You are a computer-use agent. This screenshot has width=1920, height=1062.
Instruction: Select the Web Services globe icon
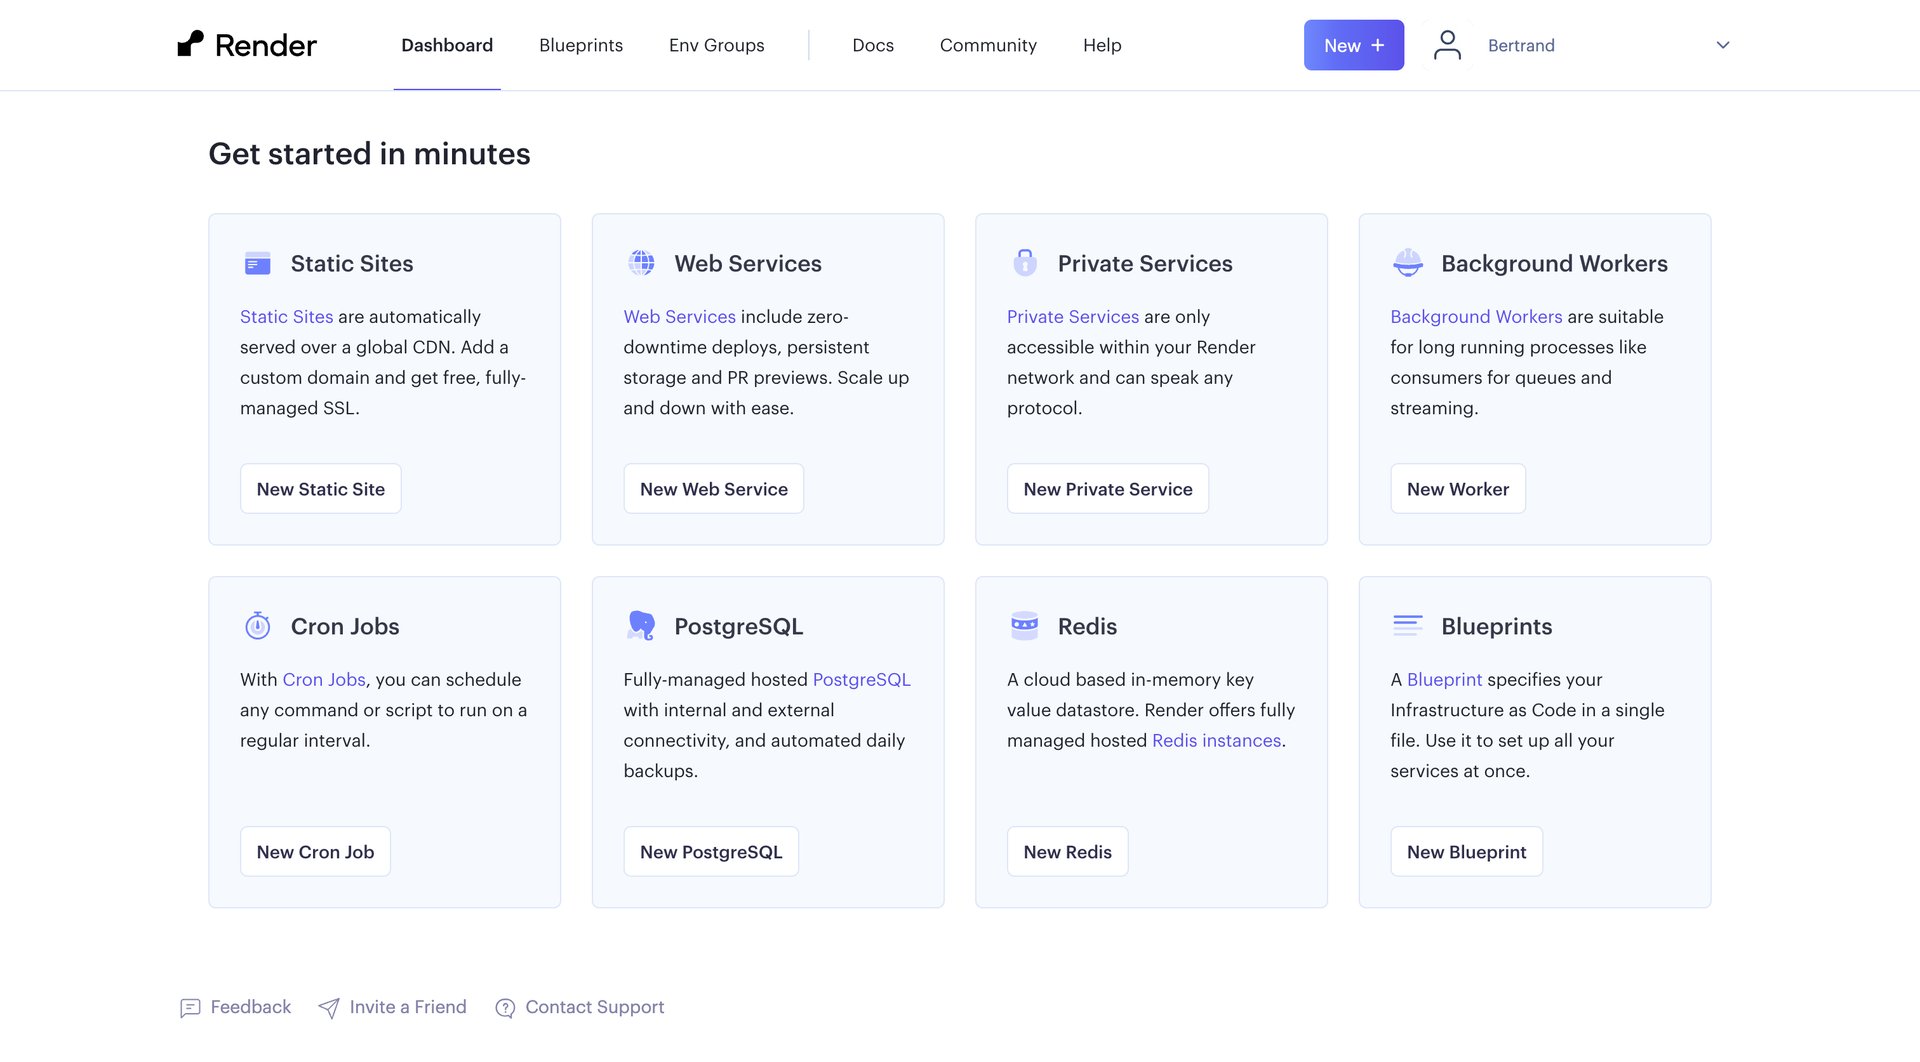click(641, 263)
